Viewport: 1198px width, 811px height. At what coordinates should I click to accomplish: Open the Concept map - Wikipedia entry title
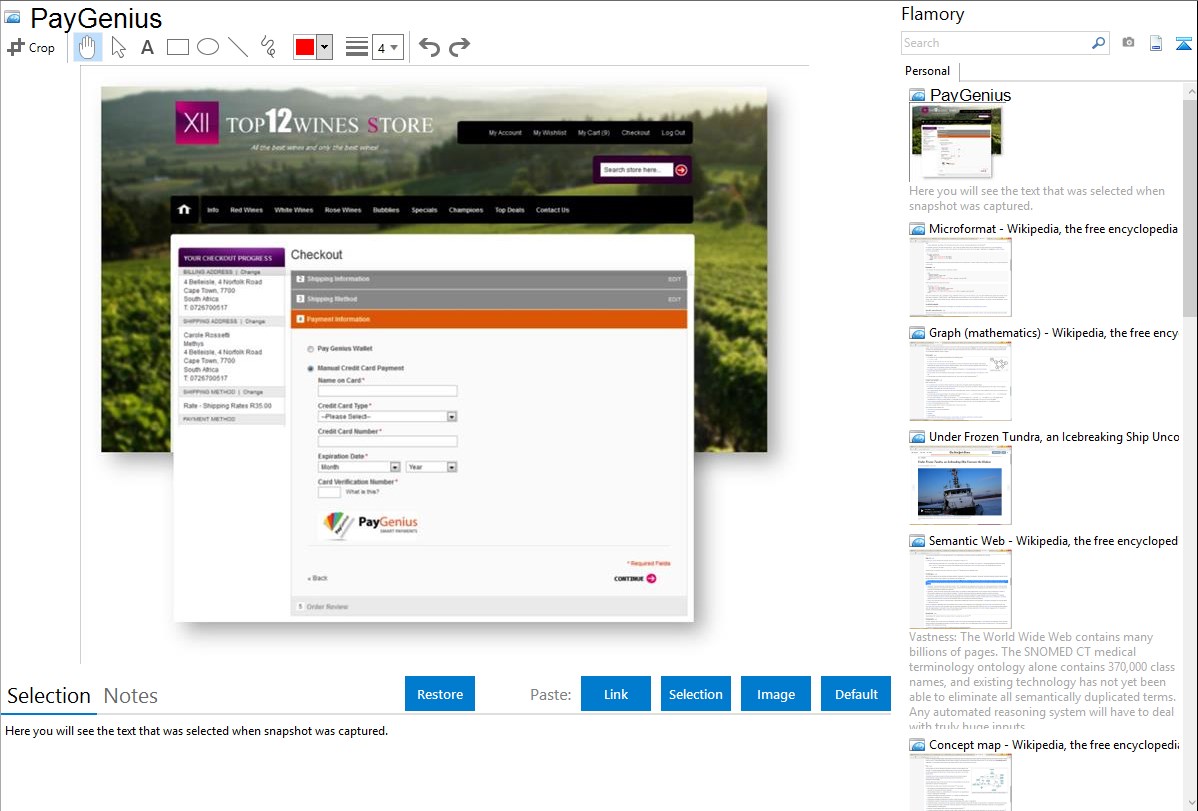point(1054,744)
